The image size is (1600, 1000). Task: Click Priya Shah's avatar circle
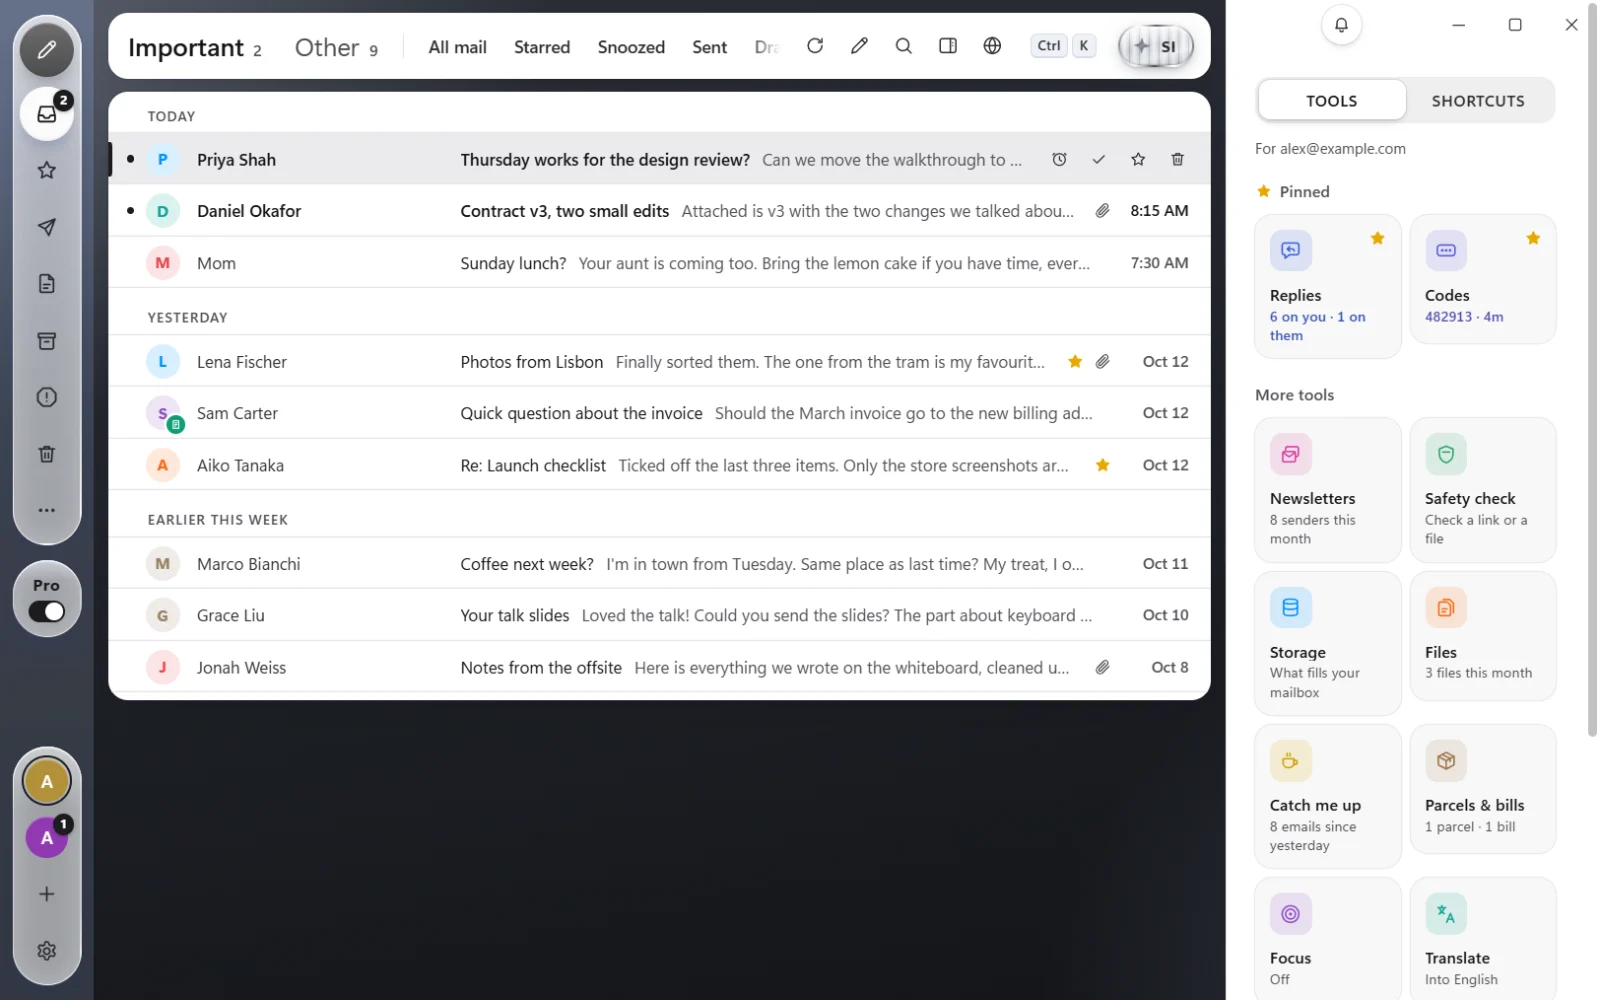click(162, 159)
